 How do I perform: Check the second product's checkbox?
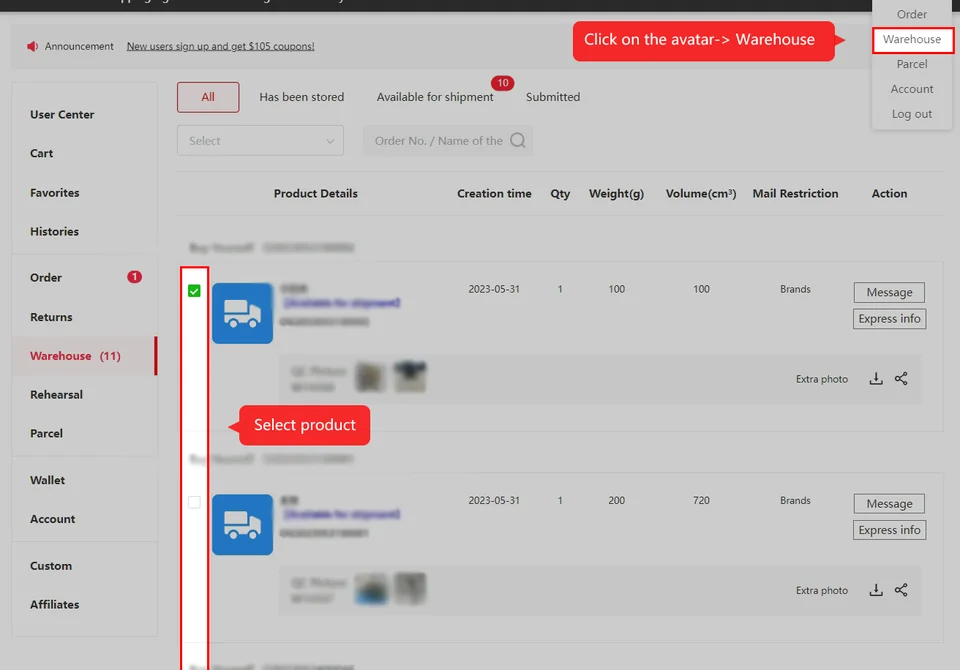coord(194,502)
